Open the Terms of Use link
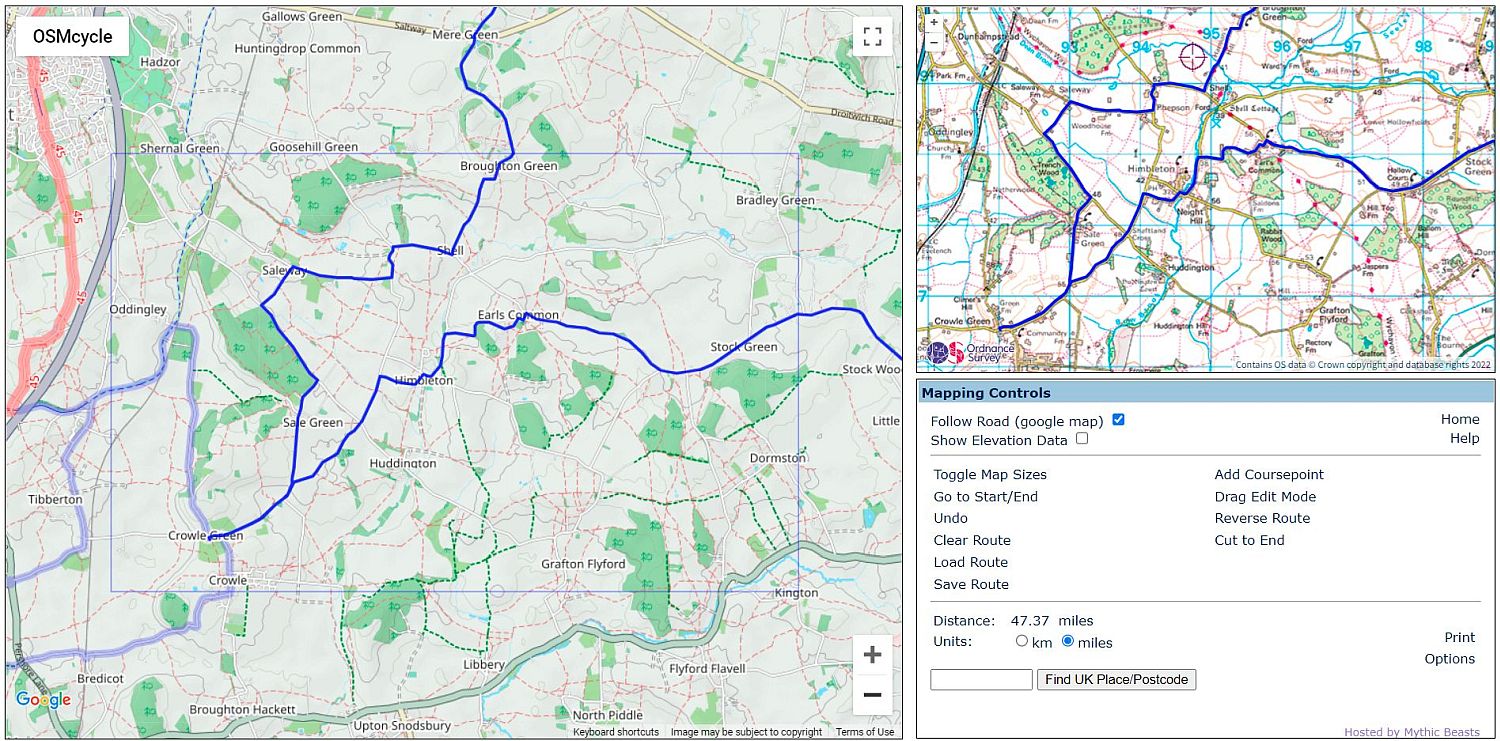 coord(865,732)
